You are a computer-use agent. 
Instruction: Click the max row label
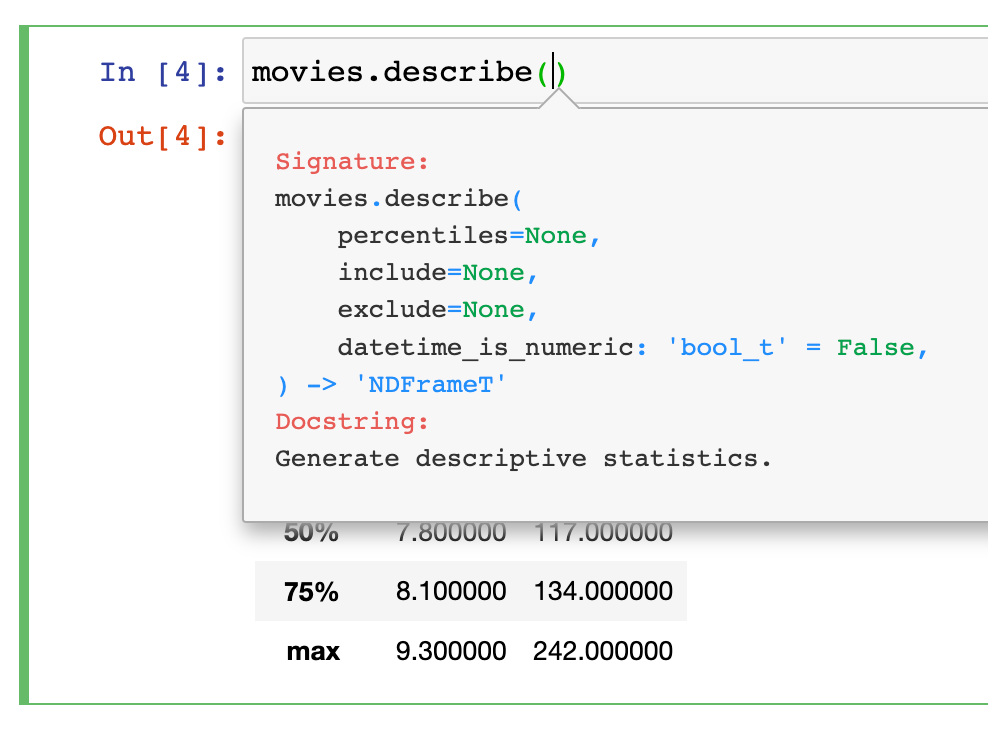pyautogui.click(x=313, y=652)
